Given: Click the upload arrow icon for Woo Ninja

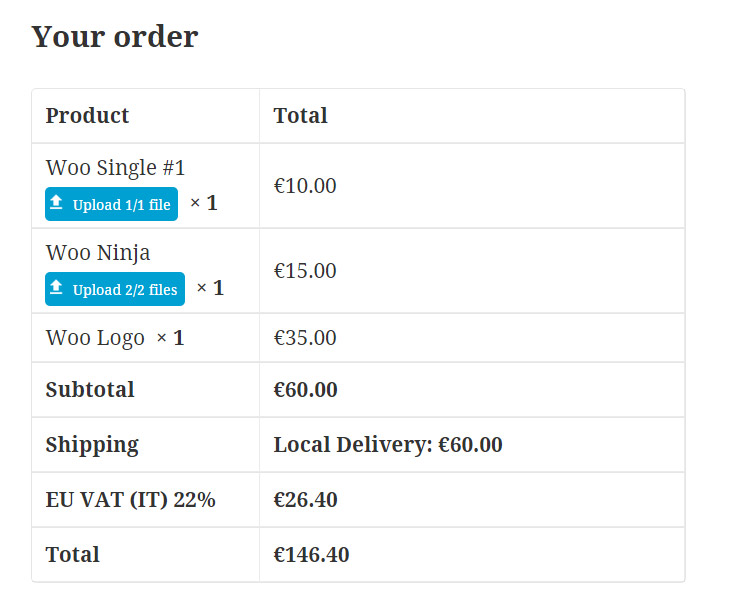Looking at the screenshot, I should point(57,288).
